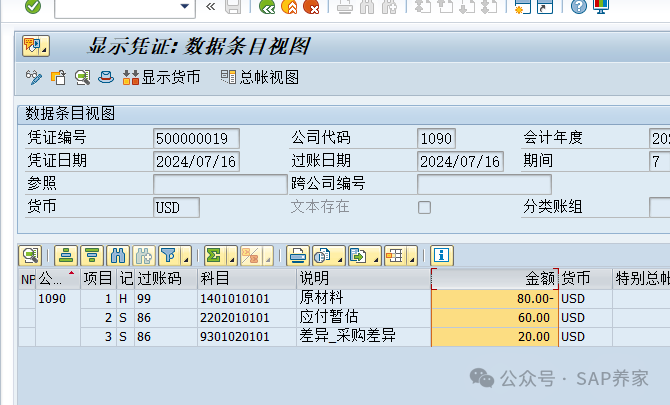
Task: Click the 金额 column header
Action: [x=495, y=279]
